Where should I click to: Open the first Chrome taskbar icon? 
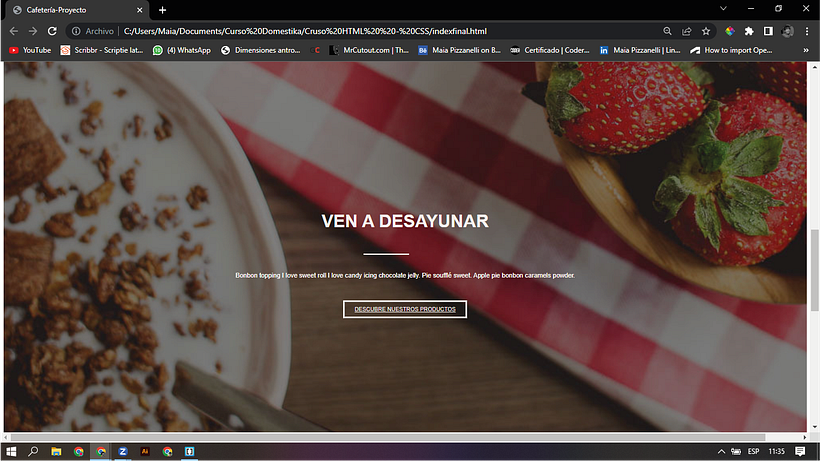tap(78, 451)
